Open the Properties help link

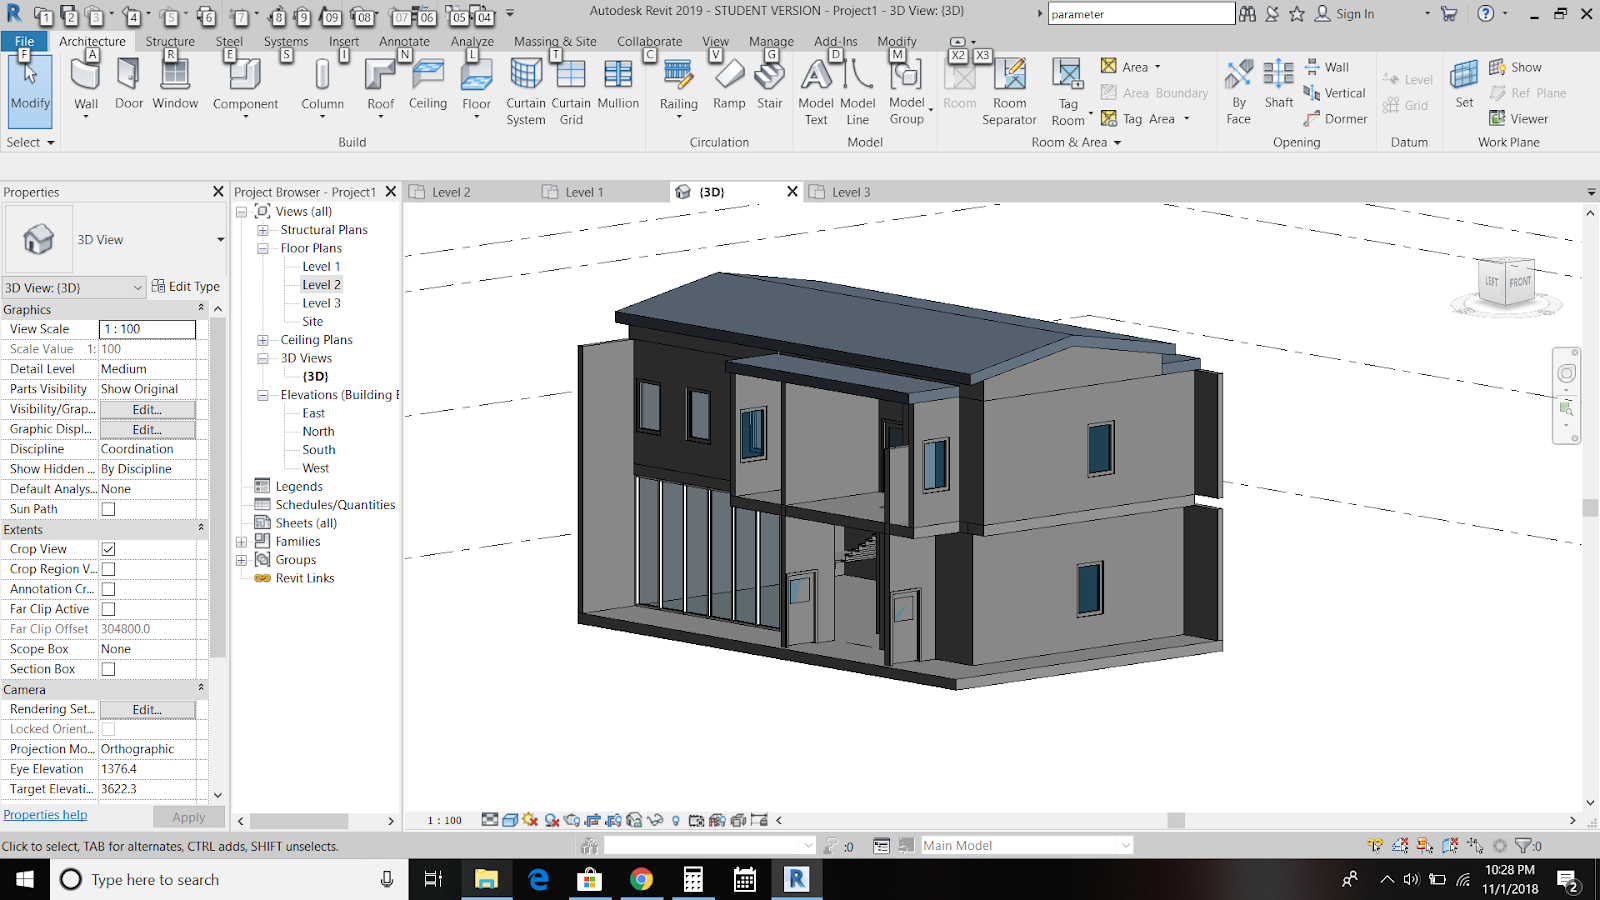tap(45, 815)
